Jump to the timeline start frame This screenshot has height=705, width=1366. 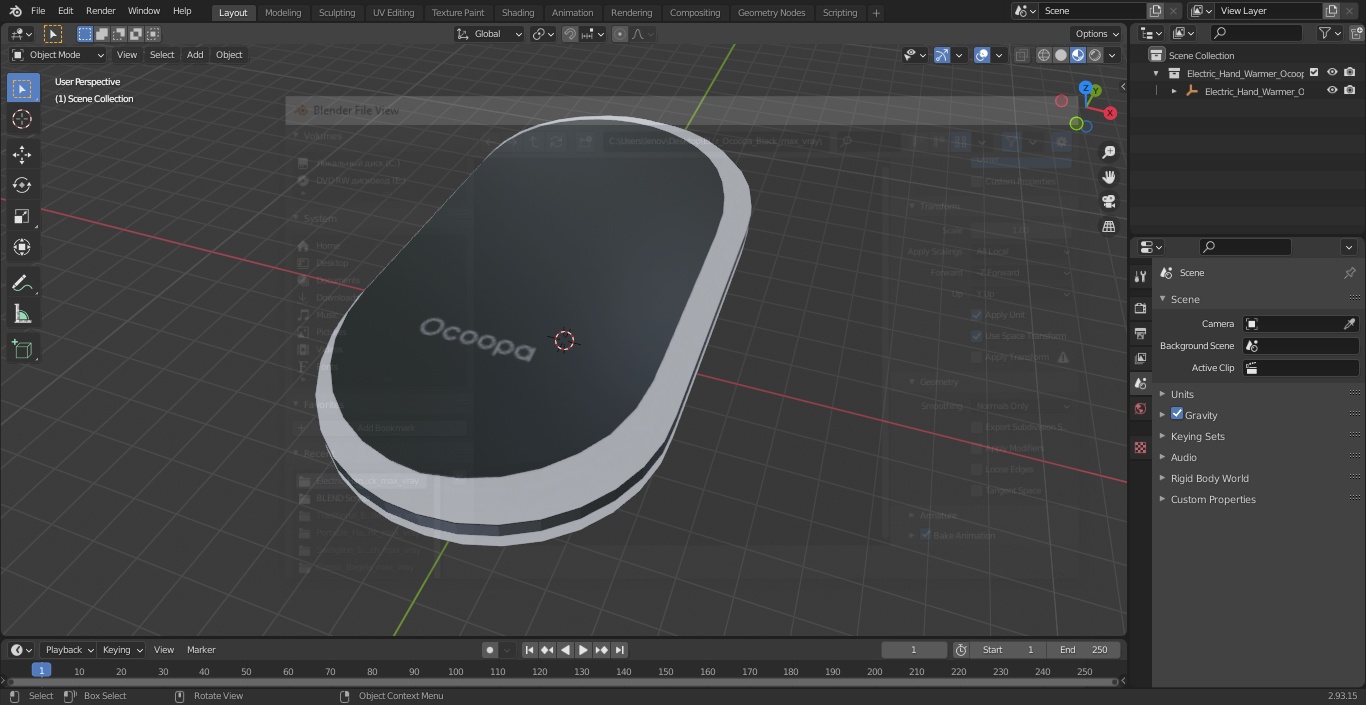click(530, 650)
